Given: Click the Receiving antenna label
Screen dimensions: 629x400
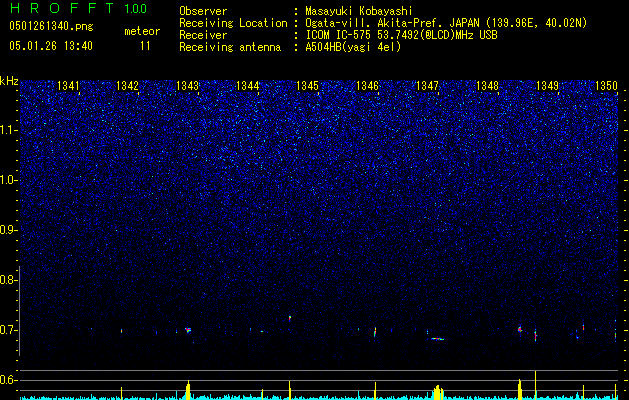Looking at the screenshot, I should [x=230, y=47].
